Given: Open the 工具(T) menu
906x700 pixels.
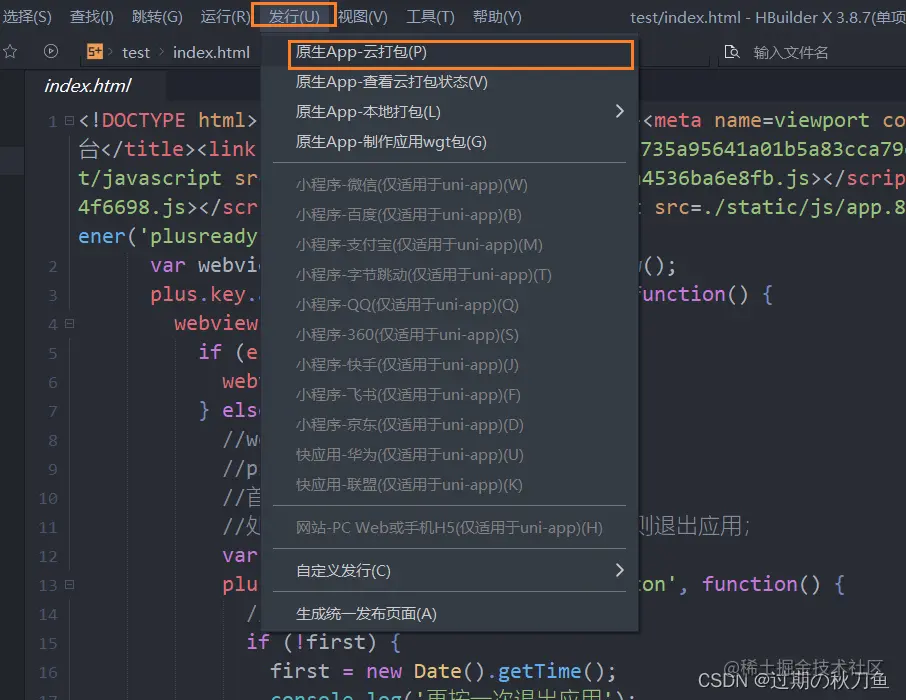Looking at the screenshot, I should pos(430,17).
